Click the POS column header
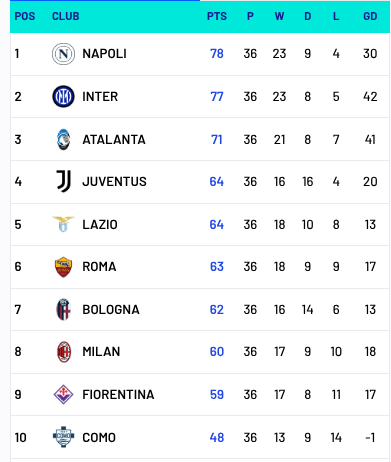Viewport: 391px width, 462px height. click(x=25, y=16)
